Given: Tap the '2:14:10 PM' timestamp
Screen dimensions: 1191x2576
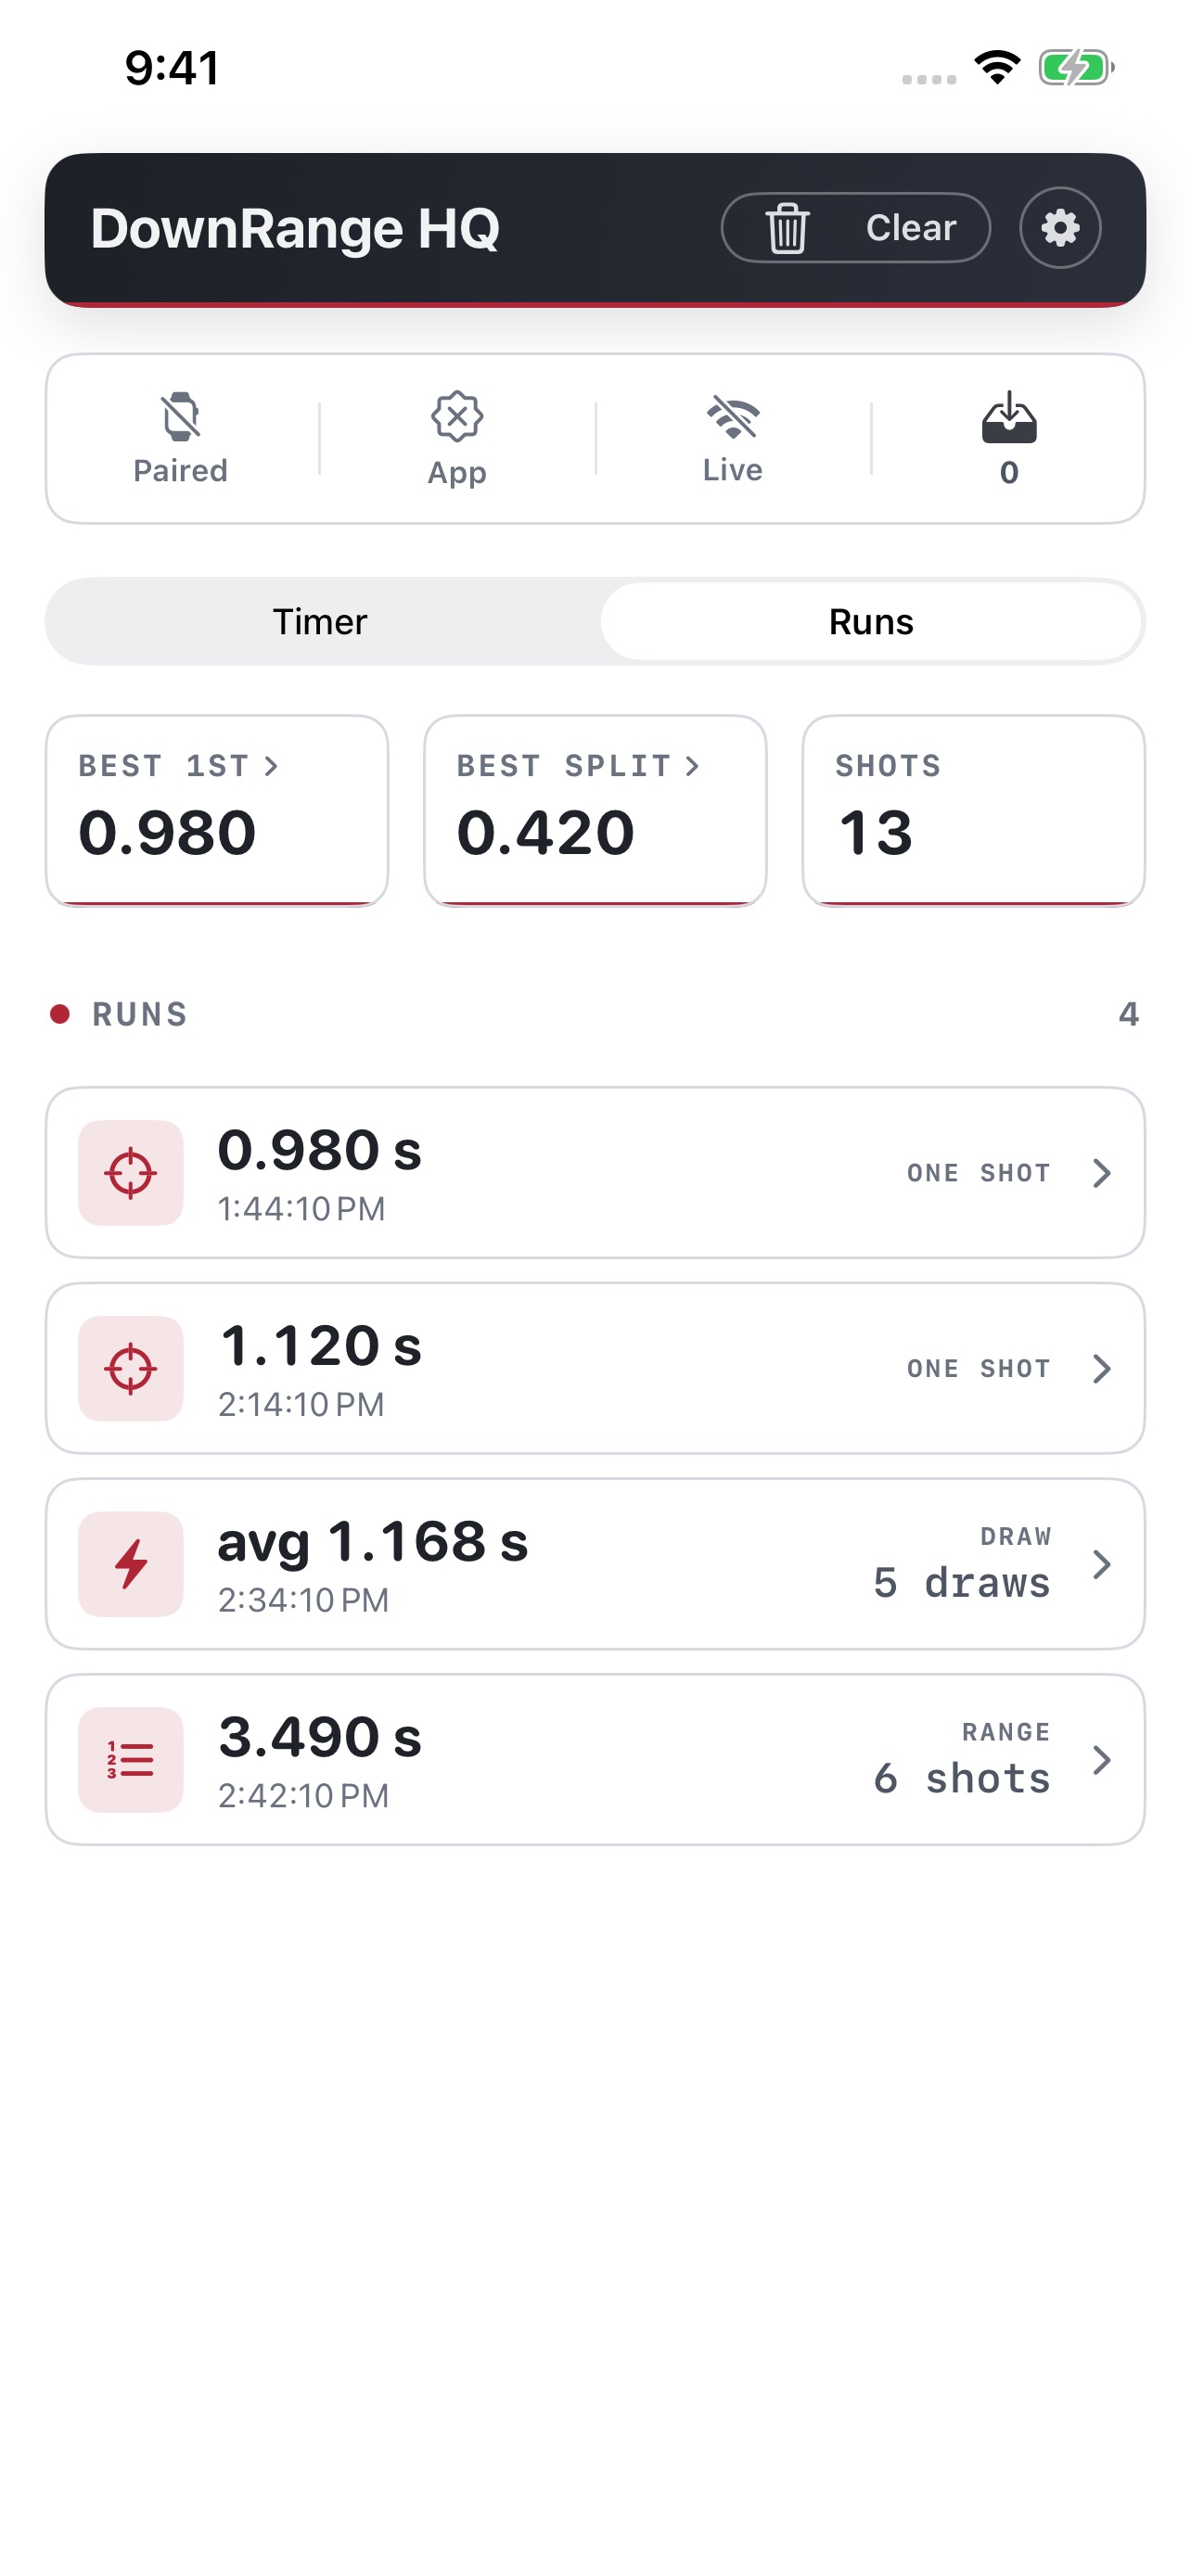Looking at the screenshot, I should click(302, 1405).
